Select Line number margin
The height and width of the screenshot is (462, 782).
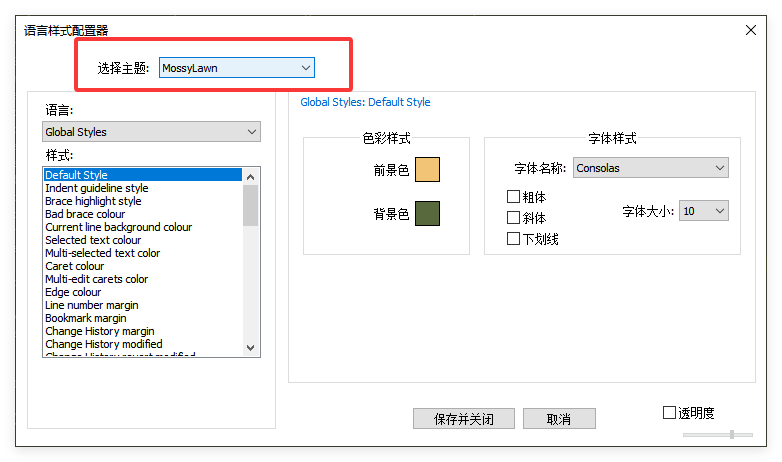click(x=143, y=305)
